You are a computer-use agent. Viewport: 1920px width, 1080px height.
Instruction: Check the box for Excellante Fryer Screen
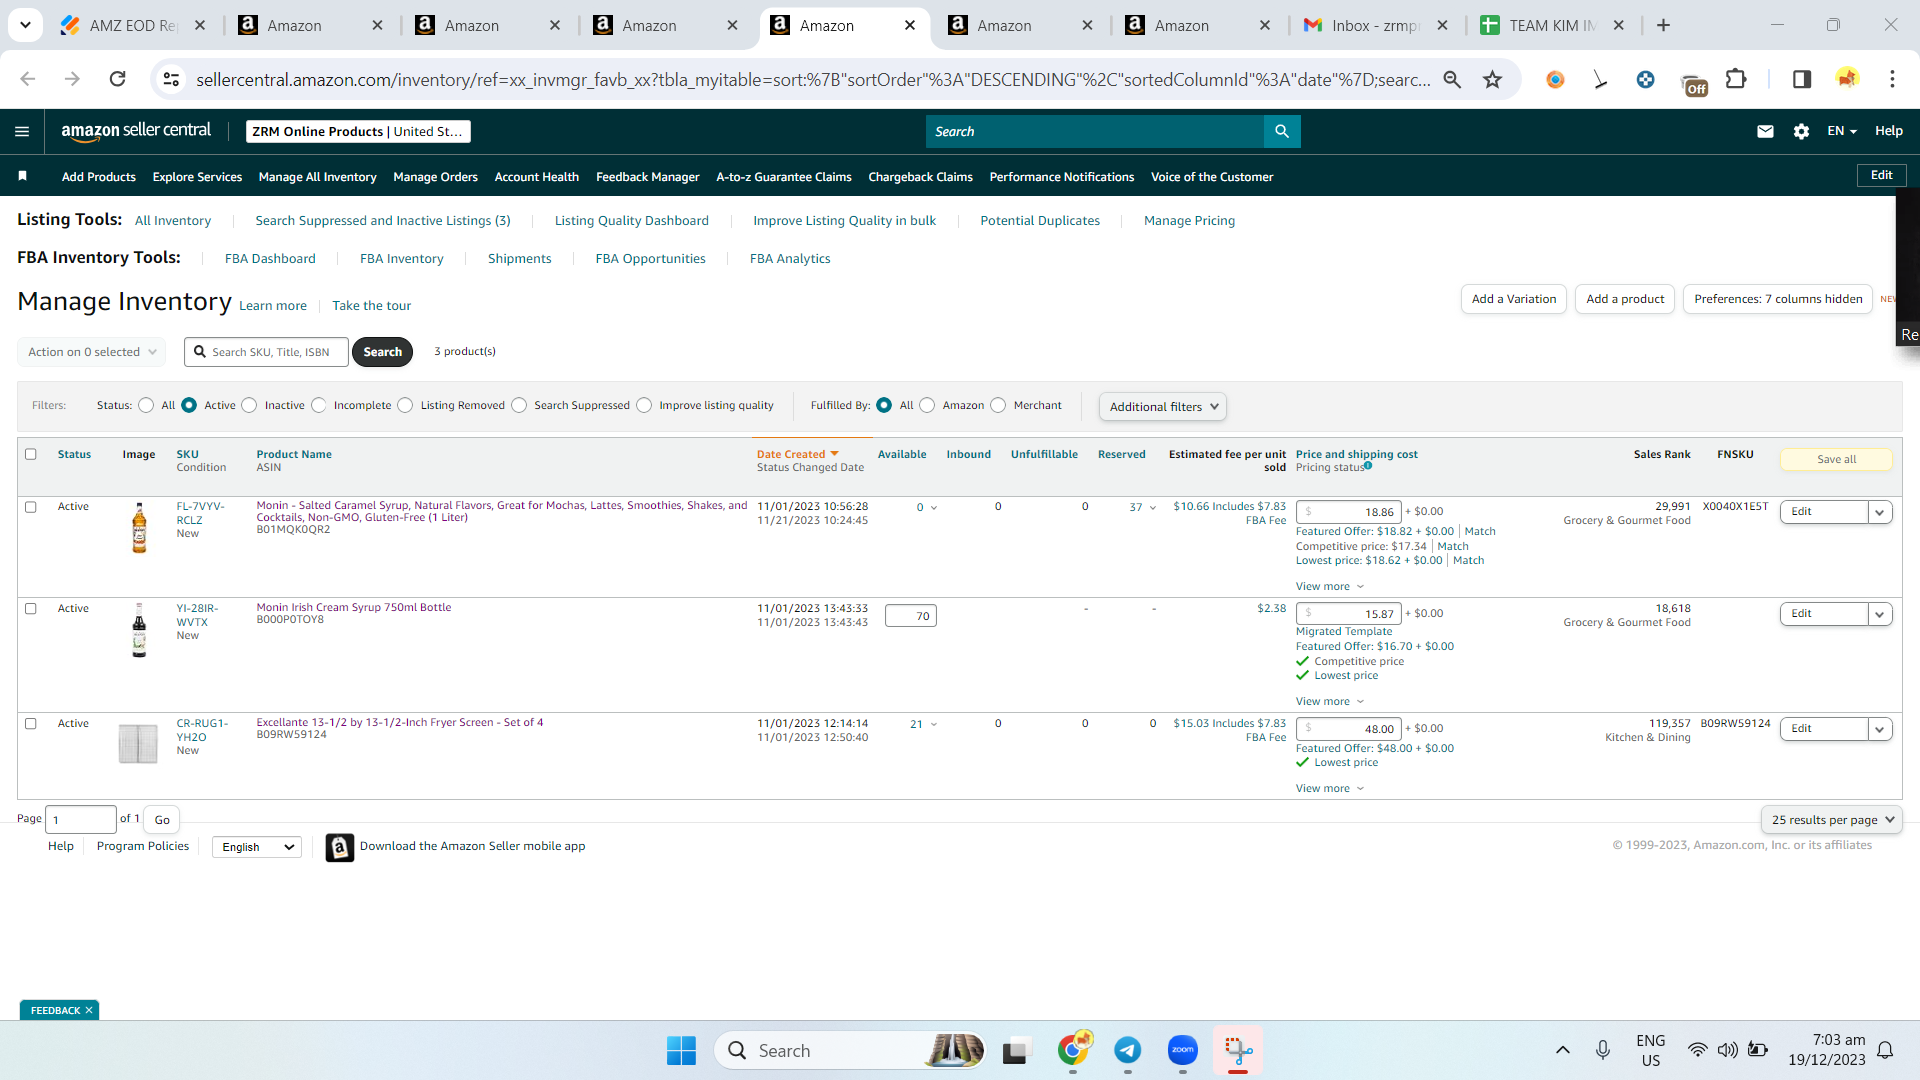31,724
